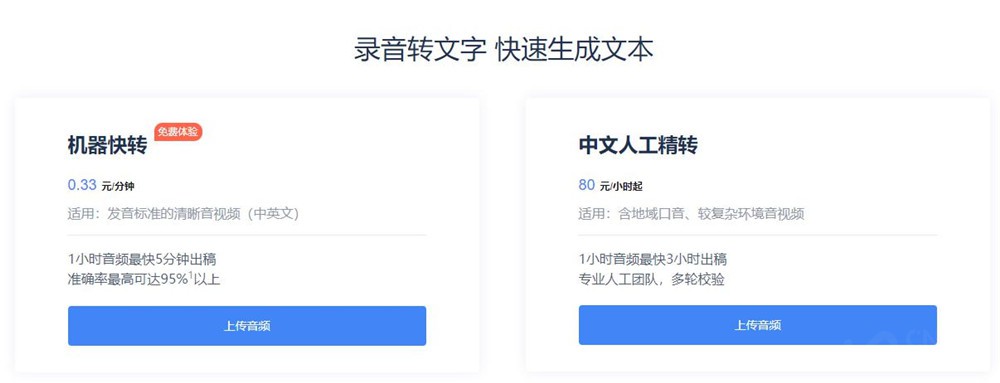The height and width of the screenshot is (383, 1000).
Task: Click the orange 免费体验 badge
Action: (x=178, y=132)
